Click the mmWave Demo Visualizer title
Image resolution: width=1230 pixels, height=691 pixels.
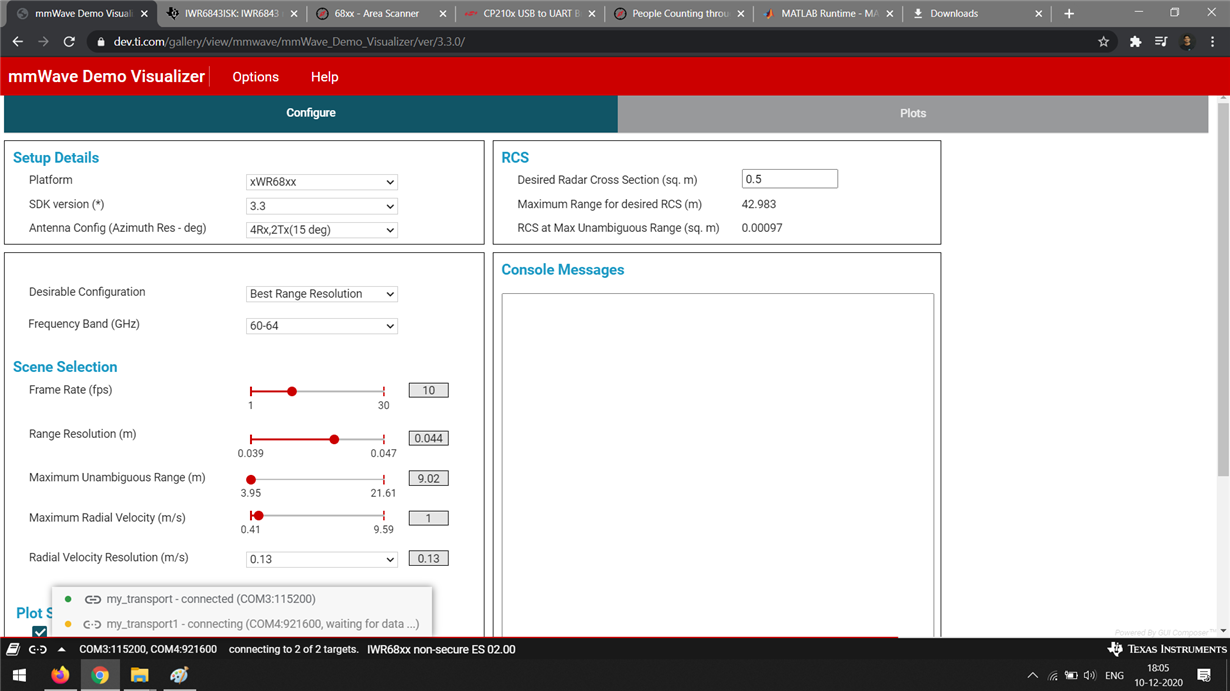[107, 77]
